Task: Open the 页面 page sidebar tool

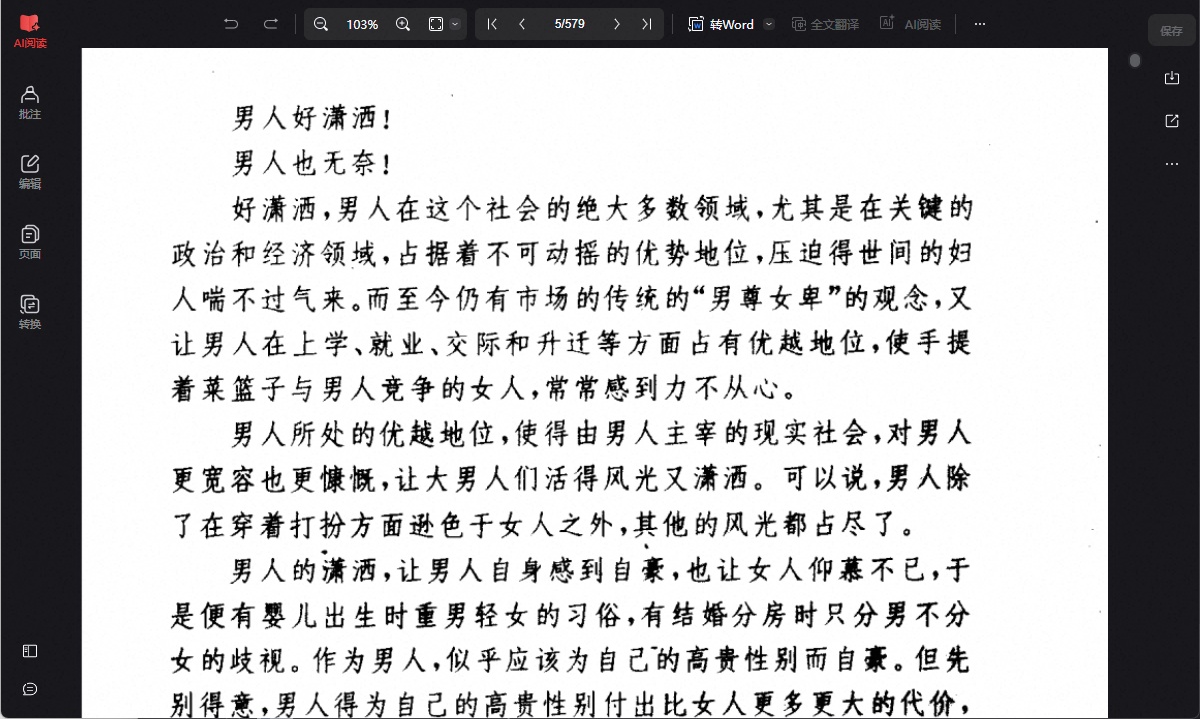Action: click(30, 243)
